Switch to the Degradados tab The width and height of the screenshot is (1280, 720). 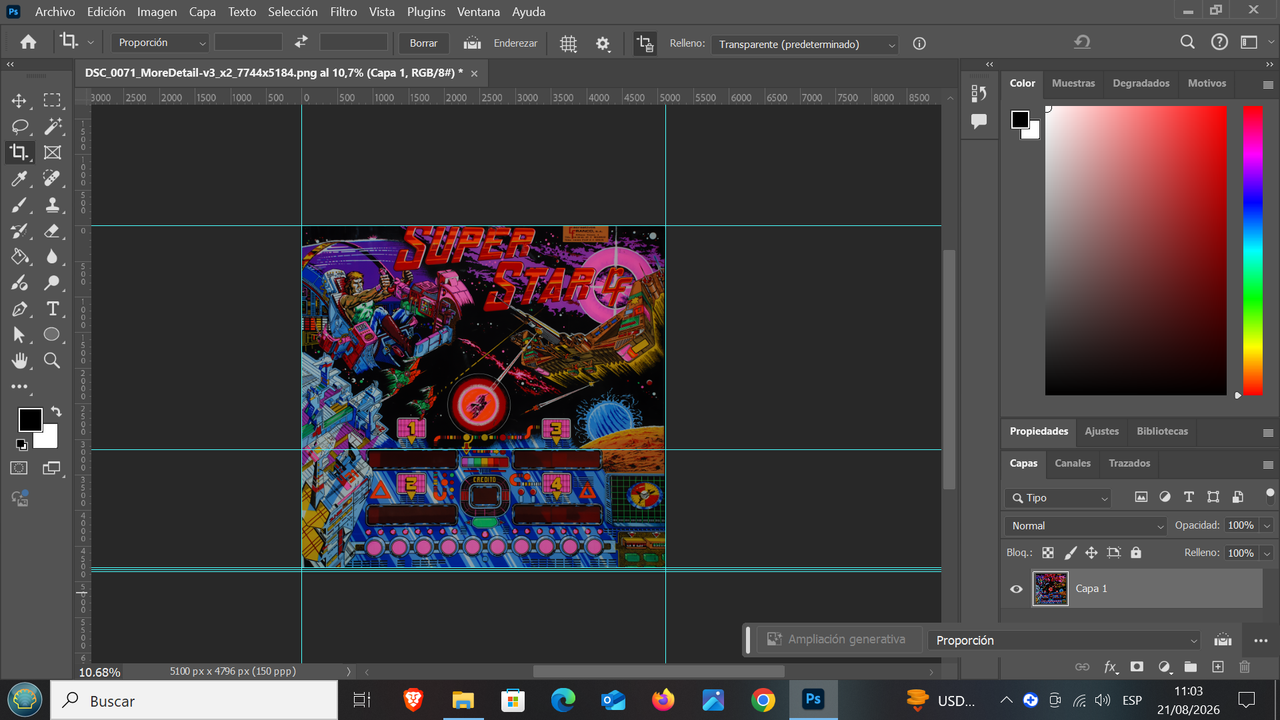(x=1141, y=83)
